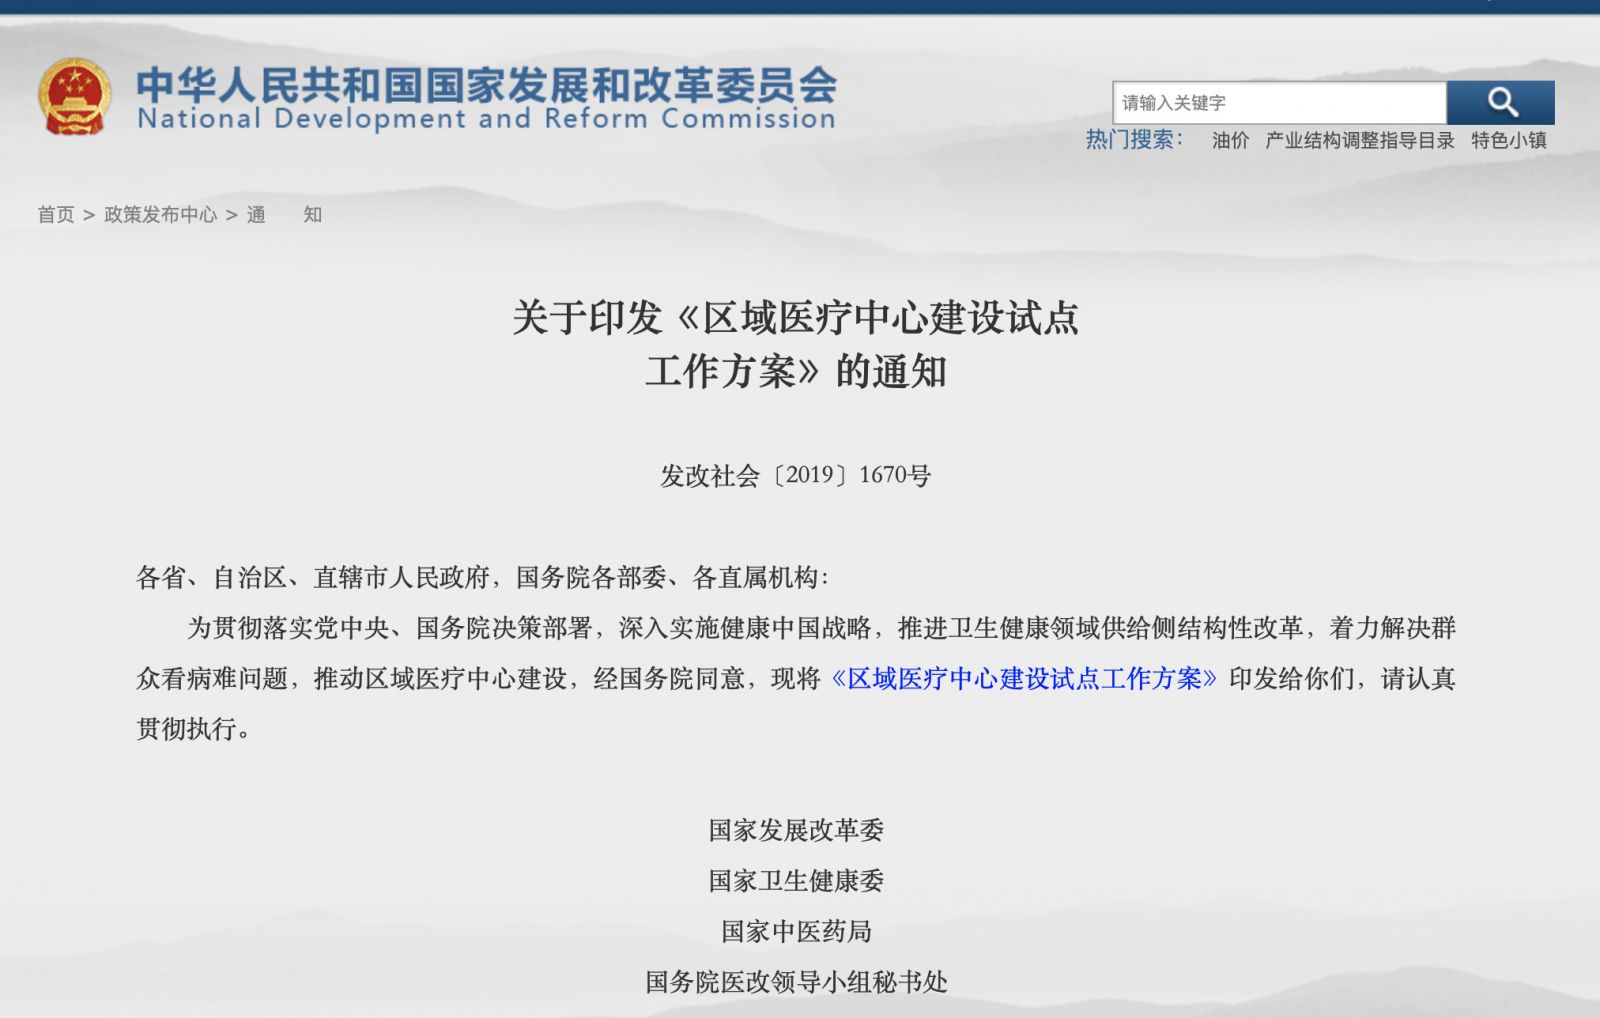Click the National Development and Reform Commission subtitle
Viewport: 1600px width, 1018px height.
[486, 119]
